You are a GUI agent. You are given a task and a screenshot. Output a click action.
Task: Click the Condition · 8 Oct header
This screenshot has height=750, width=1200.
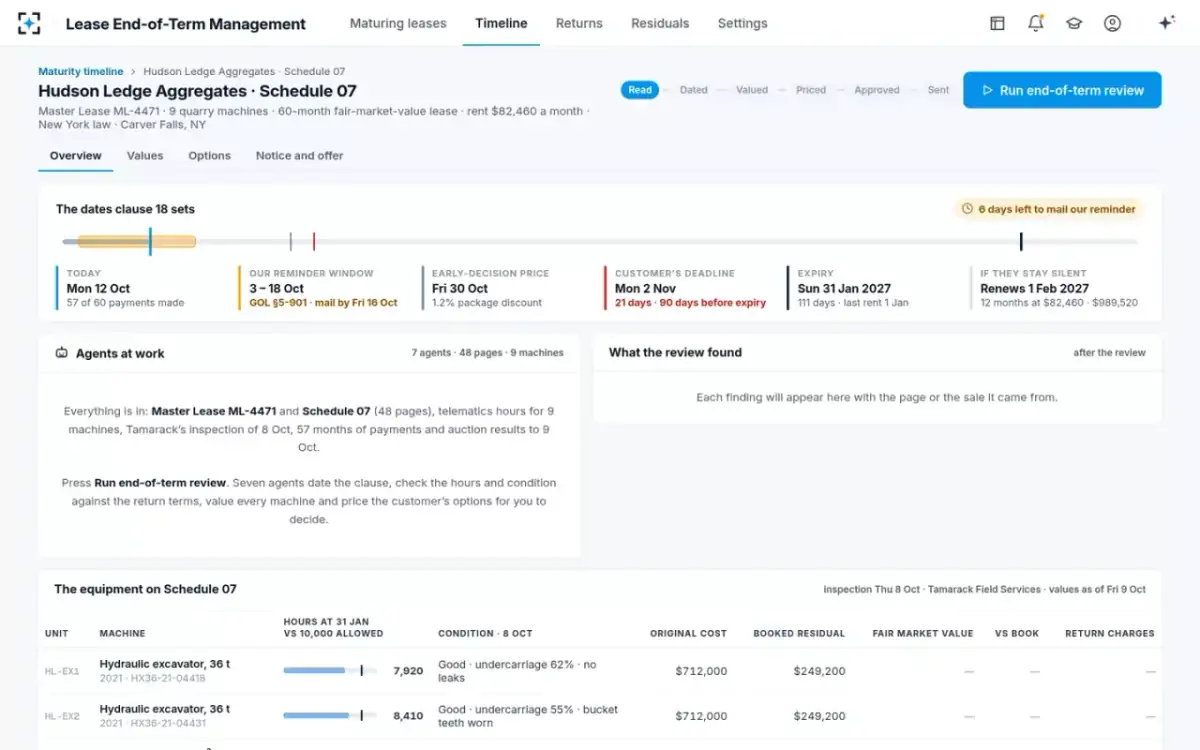click(x=485, y=633)
